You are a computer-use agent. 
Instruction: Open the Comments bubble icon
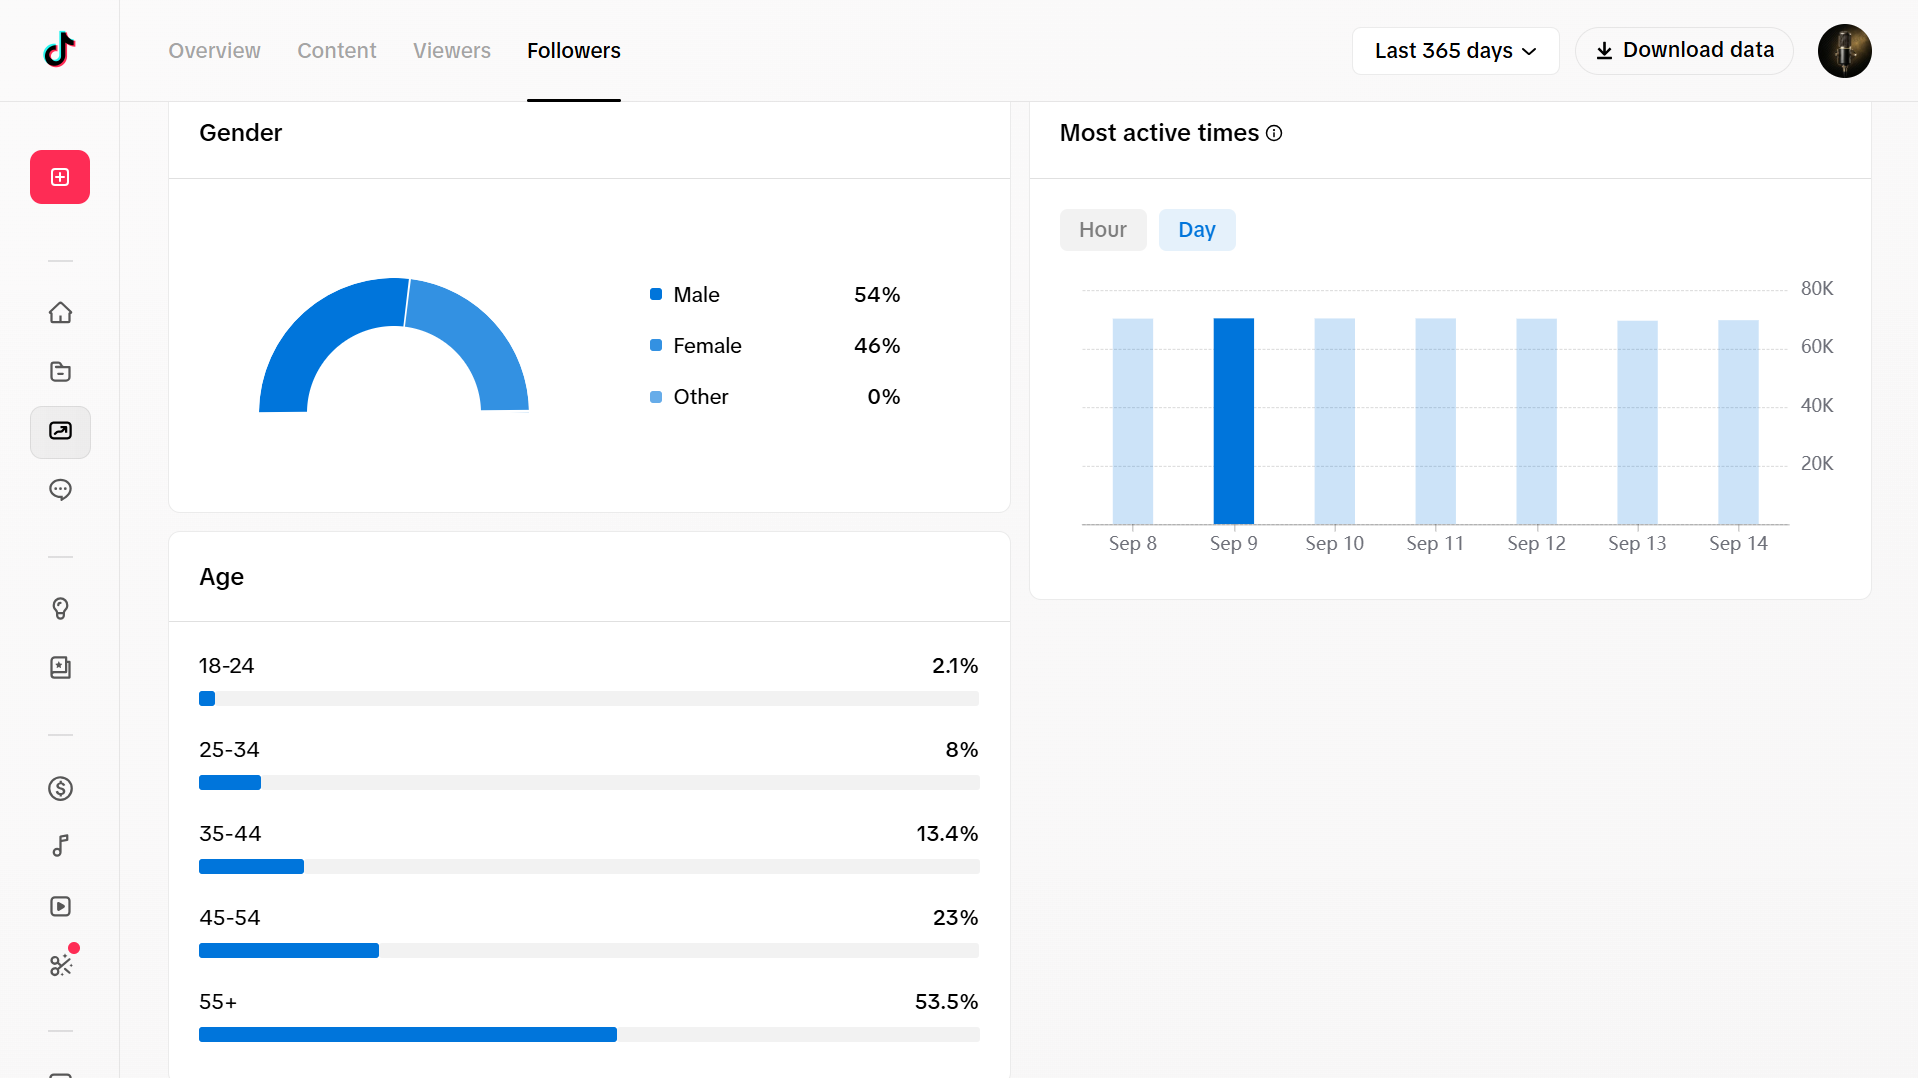tap(60, 490)
